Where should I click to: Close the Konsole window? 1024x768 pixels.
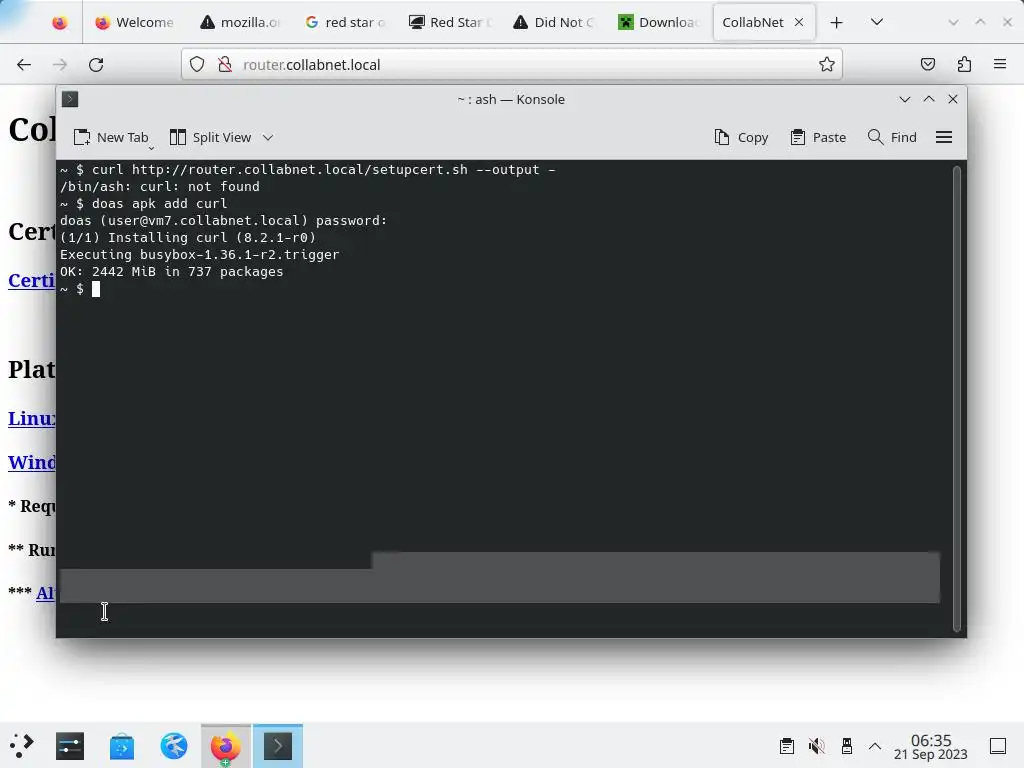click(x=953, y=99)
